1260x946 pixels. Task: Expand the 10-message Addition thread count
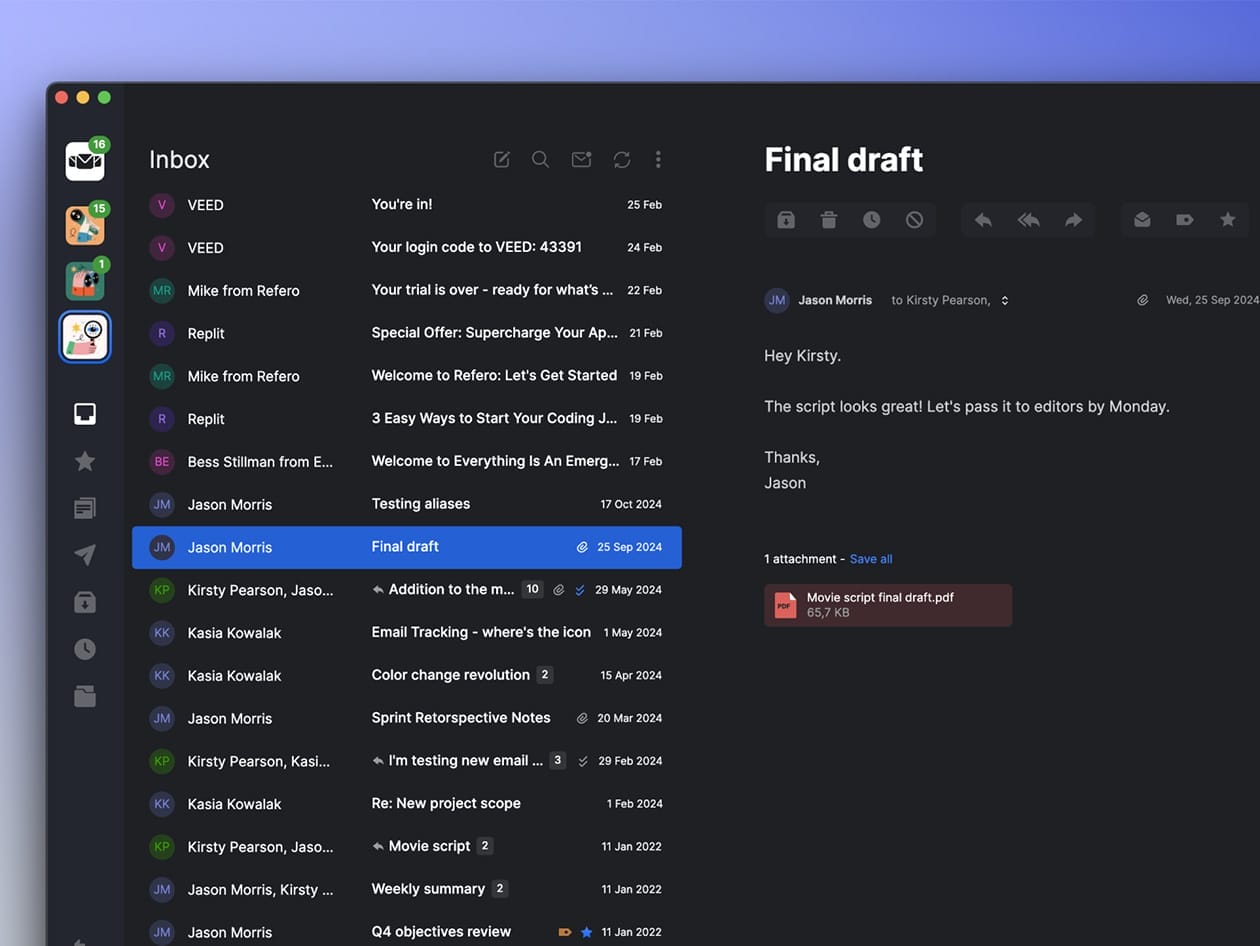pos(532,590)
